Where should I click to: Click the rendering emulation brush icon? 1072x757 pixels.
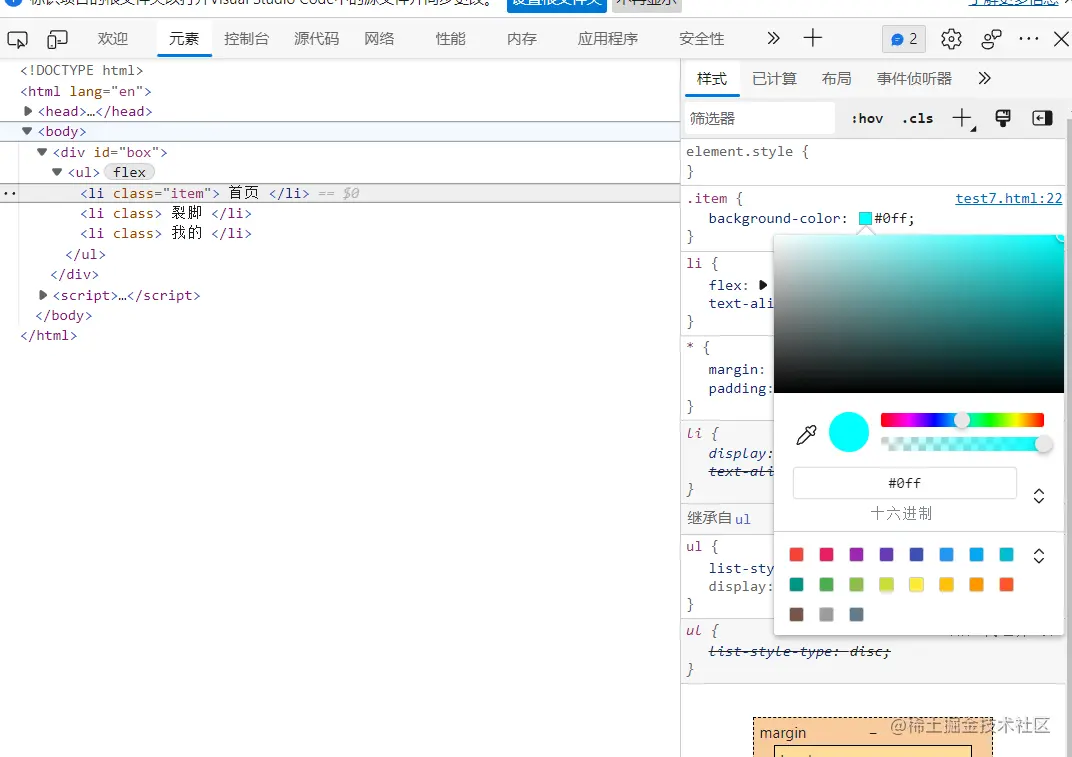click(1003, 118)
